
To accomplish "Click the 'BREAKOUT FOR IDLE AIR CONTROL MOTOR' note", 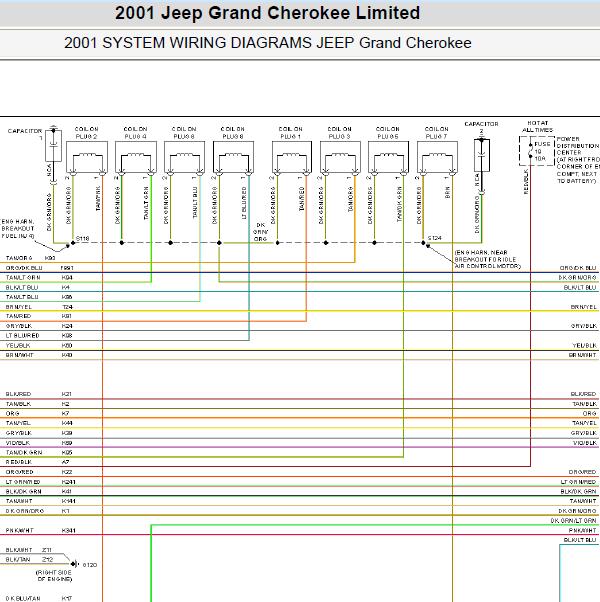I will (488, 259).
